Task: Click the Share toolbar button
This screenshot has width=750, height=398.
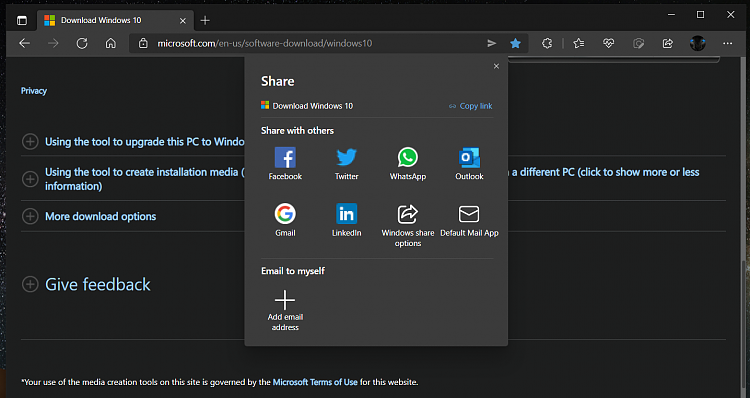Action: pyautogui.click(x=668, y=44)
